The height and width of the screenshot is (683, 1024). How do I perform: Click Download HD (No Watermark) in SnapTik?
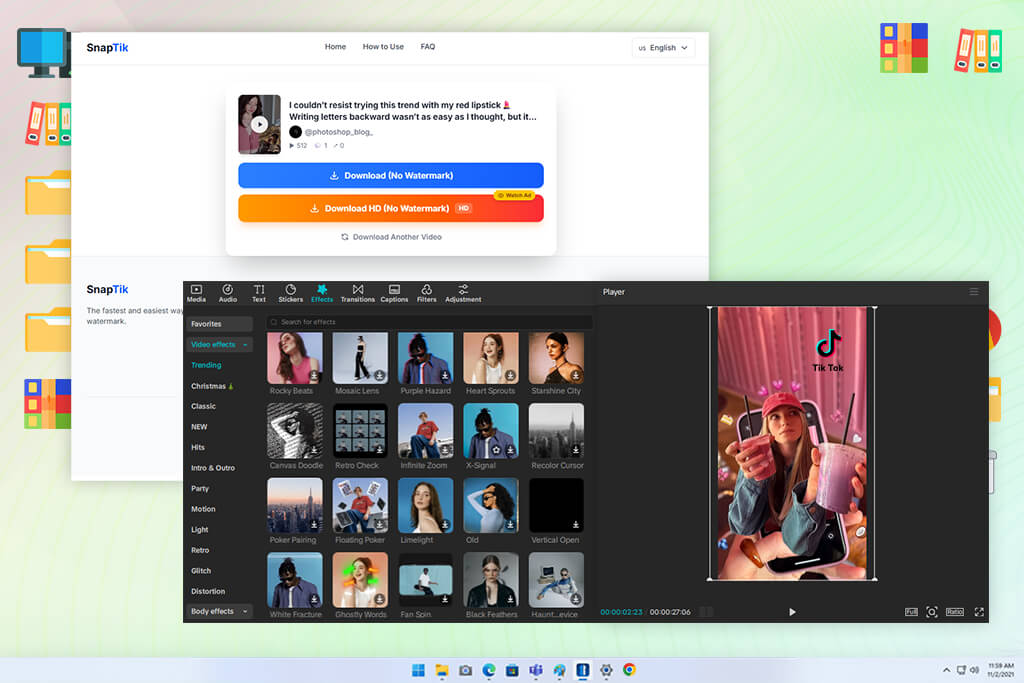391,208
